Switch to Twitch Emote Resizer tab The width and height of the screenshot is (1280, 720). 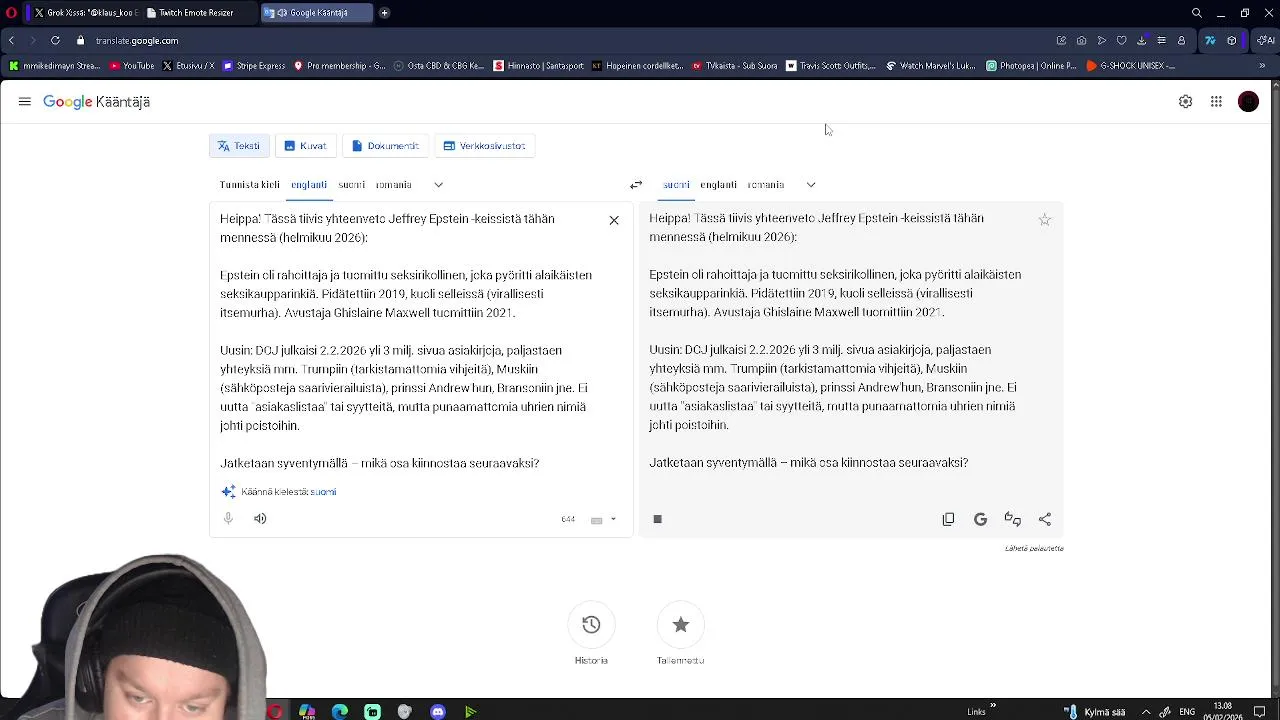point(198,13)
